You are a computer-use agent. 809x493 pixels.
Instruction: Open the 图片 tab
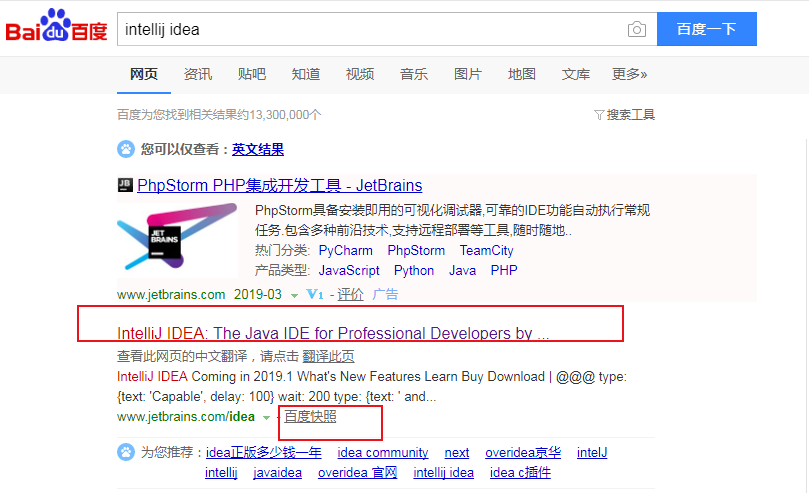(467, 74)
